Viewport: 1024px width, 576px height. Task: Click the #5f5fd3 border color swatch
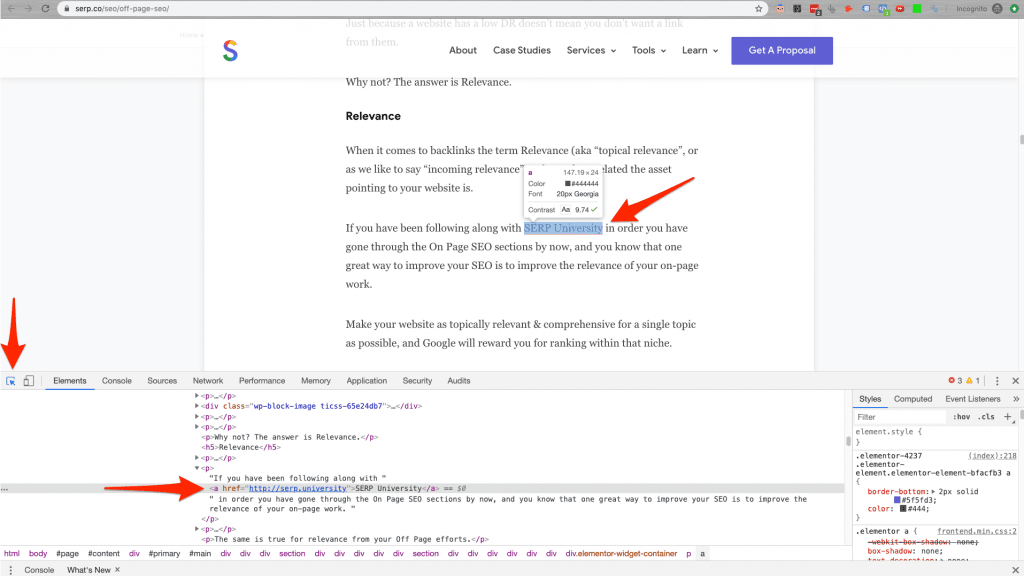(897, 500)
